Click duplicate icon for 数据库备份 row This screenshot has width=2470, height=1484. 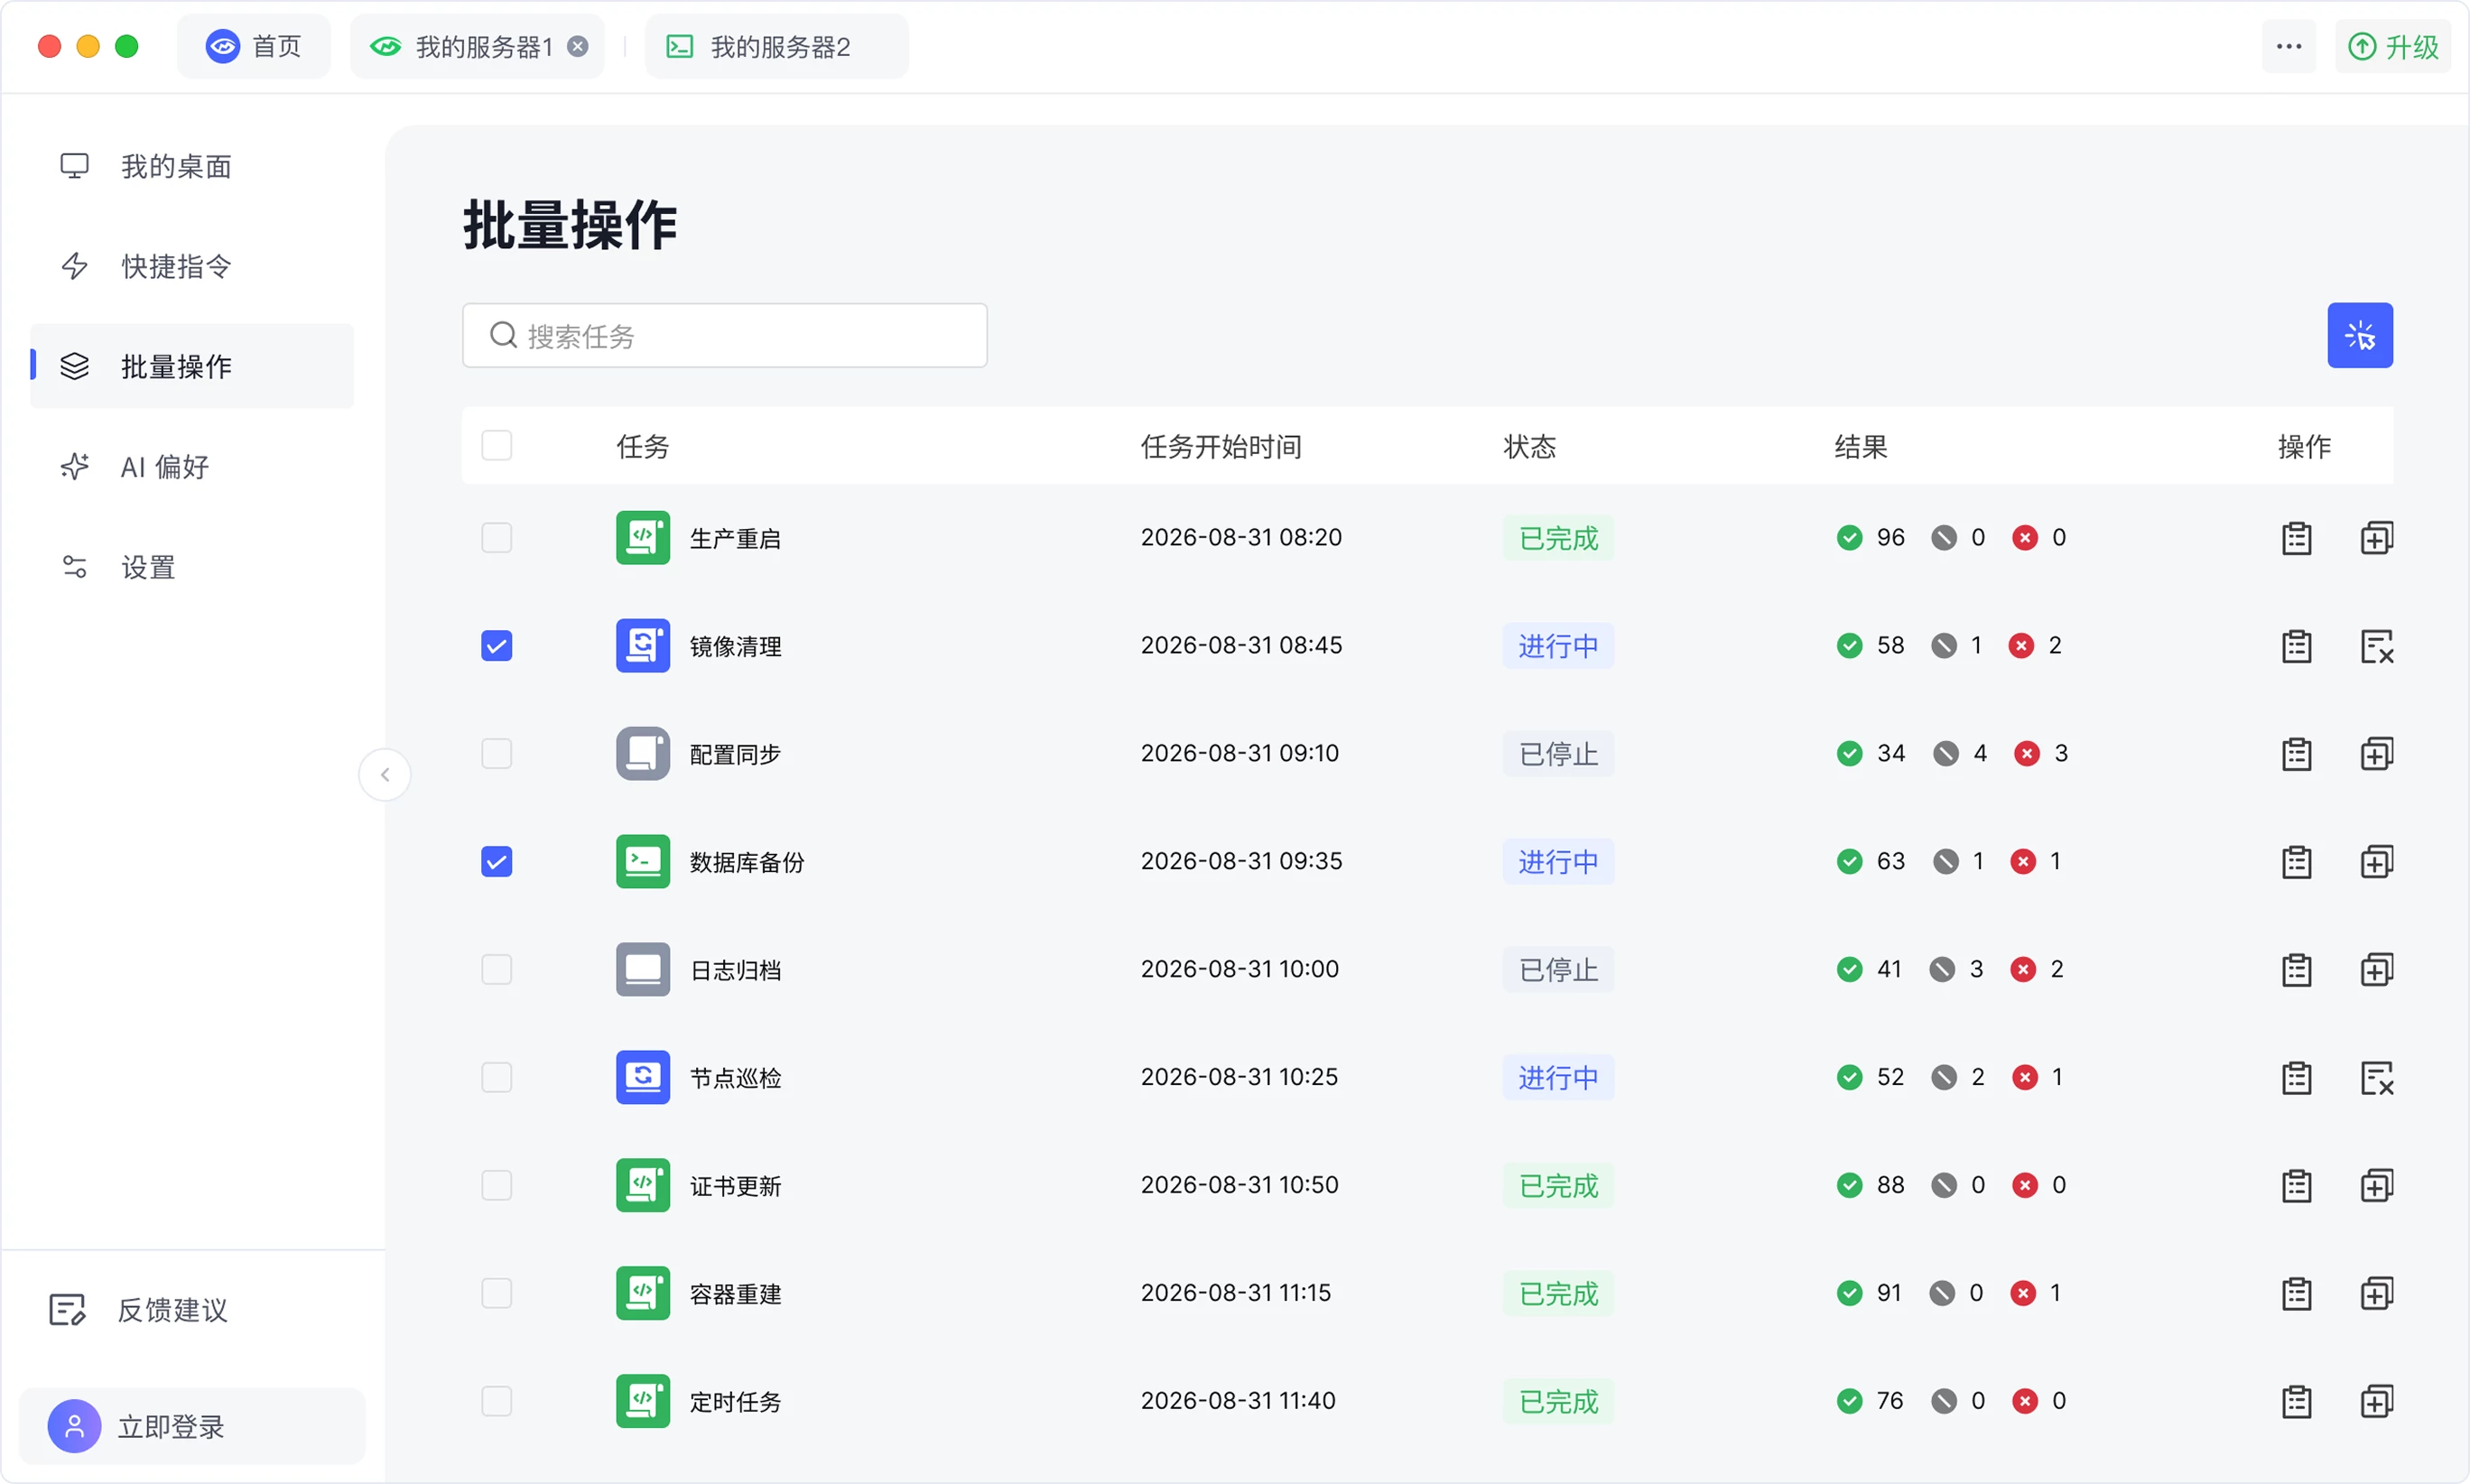(x=2376, y=862)
